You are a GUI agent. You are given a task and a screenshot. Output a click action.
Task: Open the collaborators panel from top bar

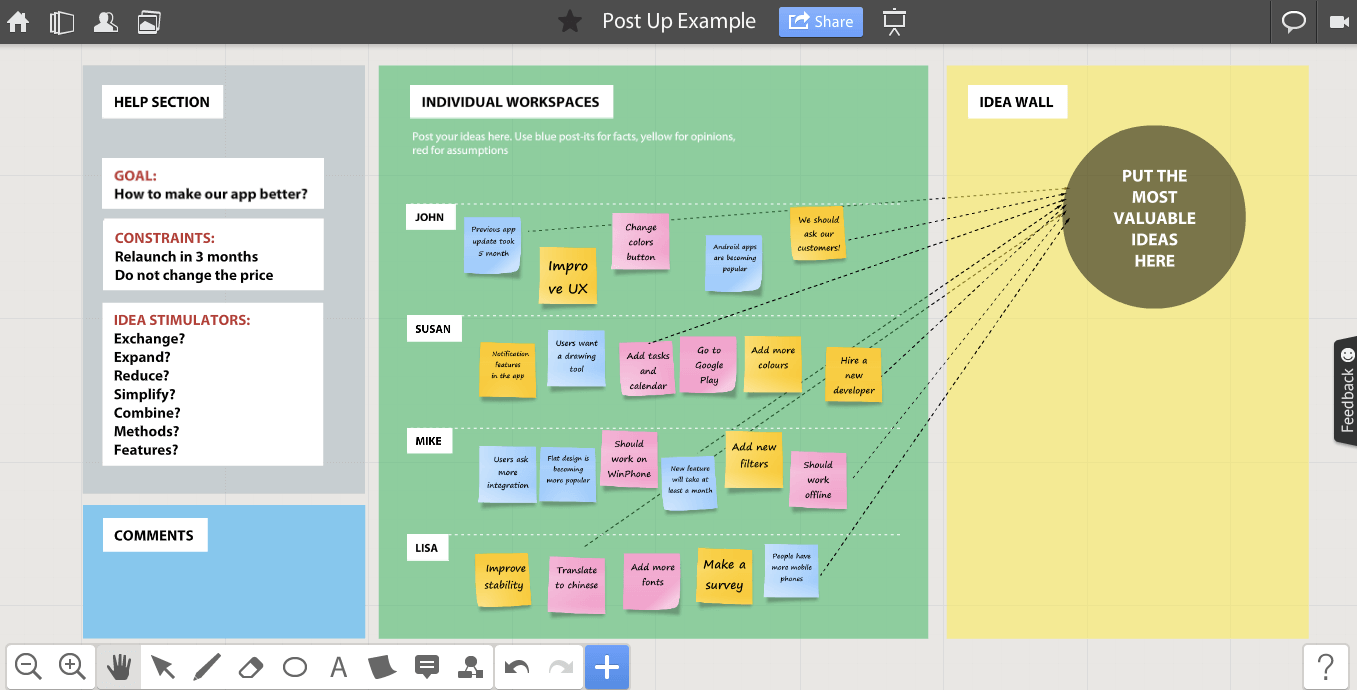pyautogui.click(x=106, y=21)
